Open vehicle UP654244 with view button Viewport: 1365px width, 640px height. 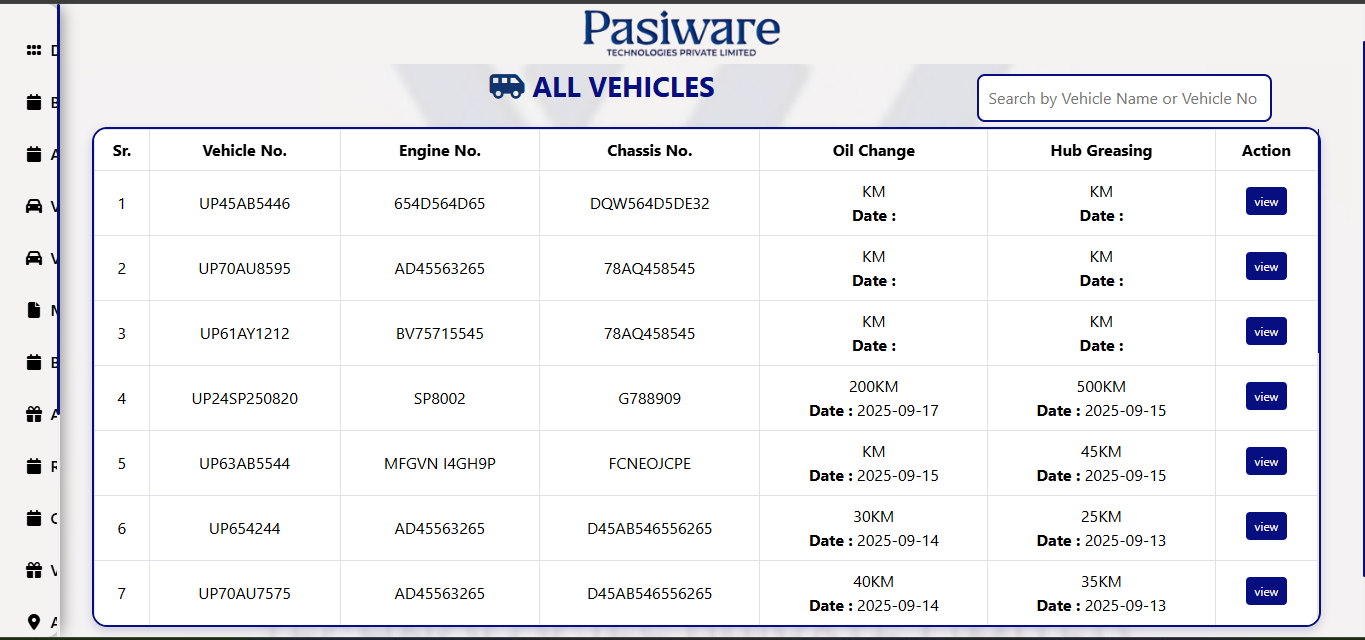tap(1266, 527)
